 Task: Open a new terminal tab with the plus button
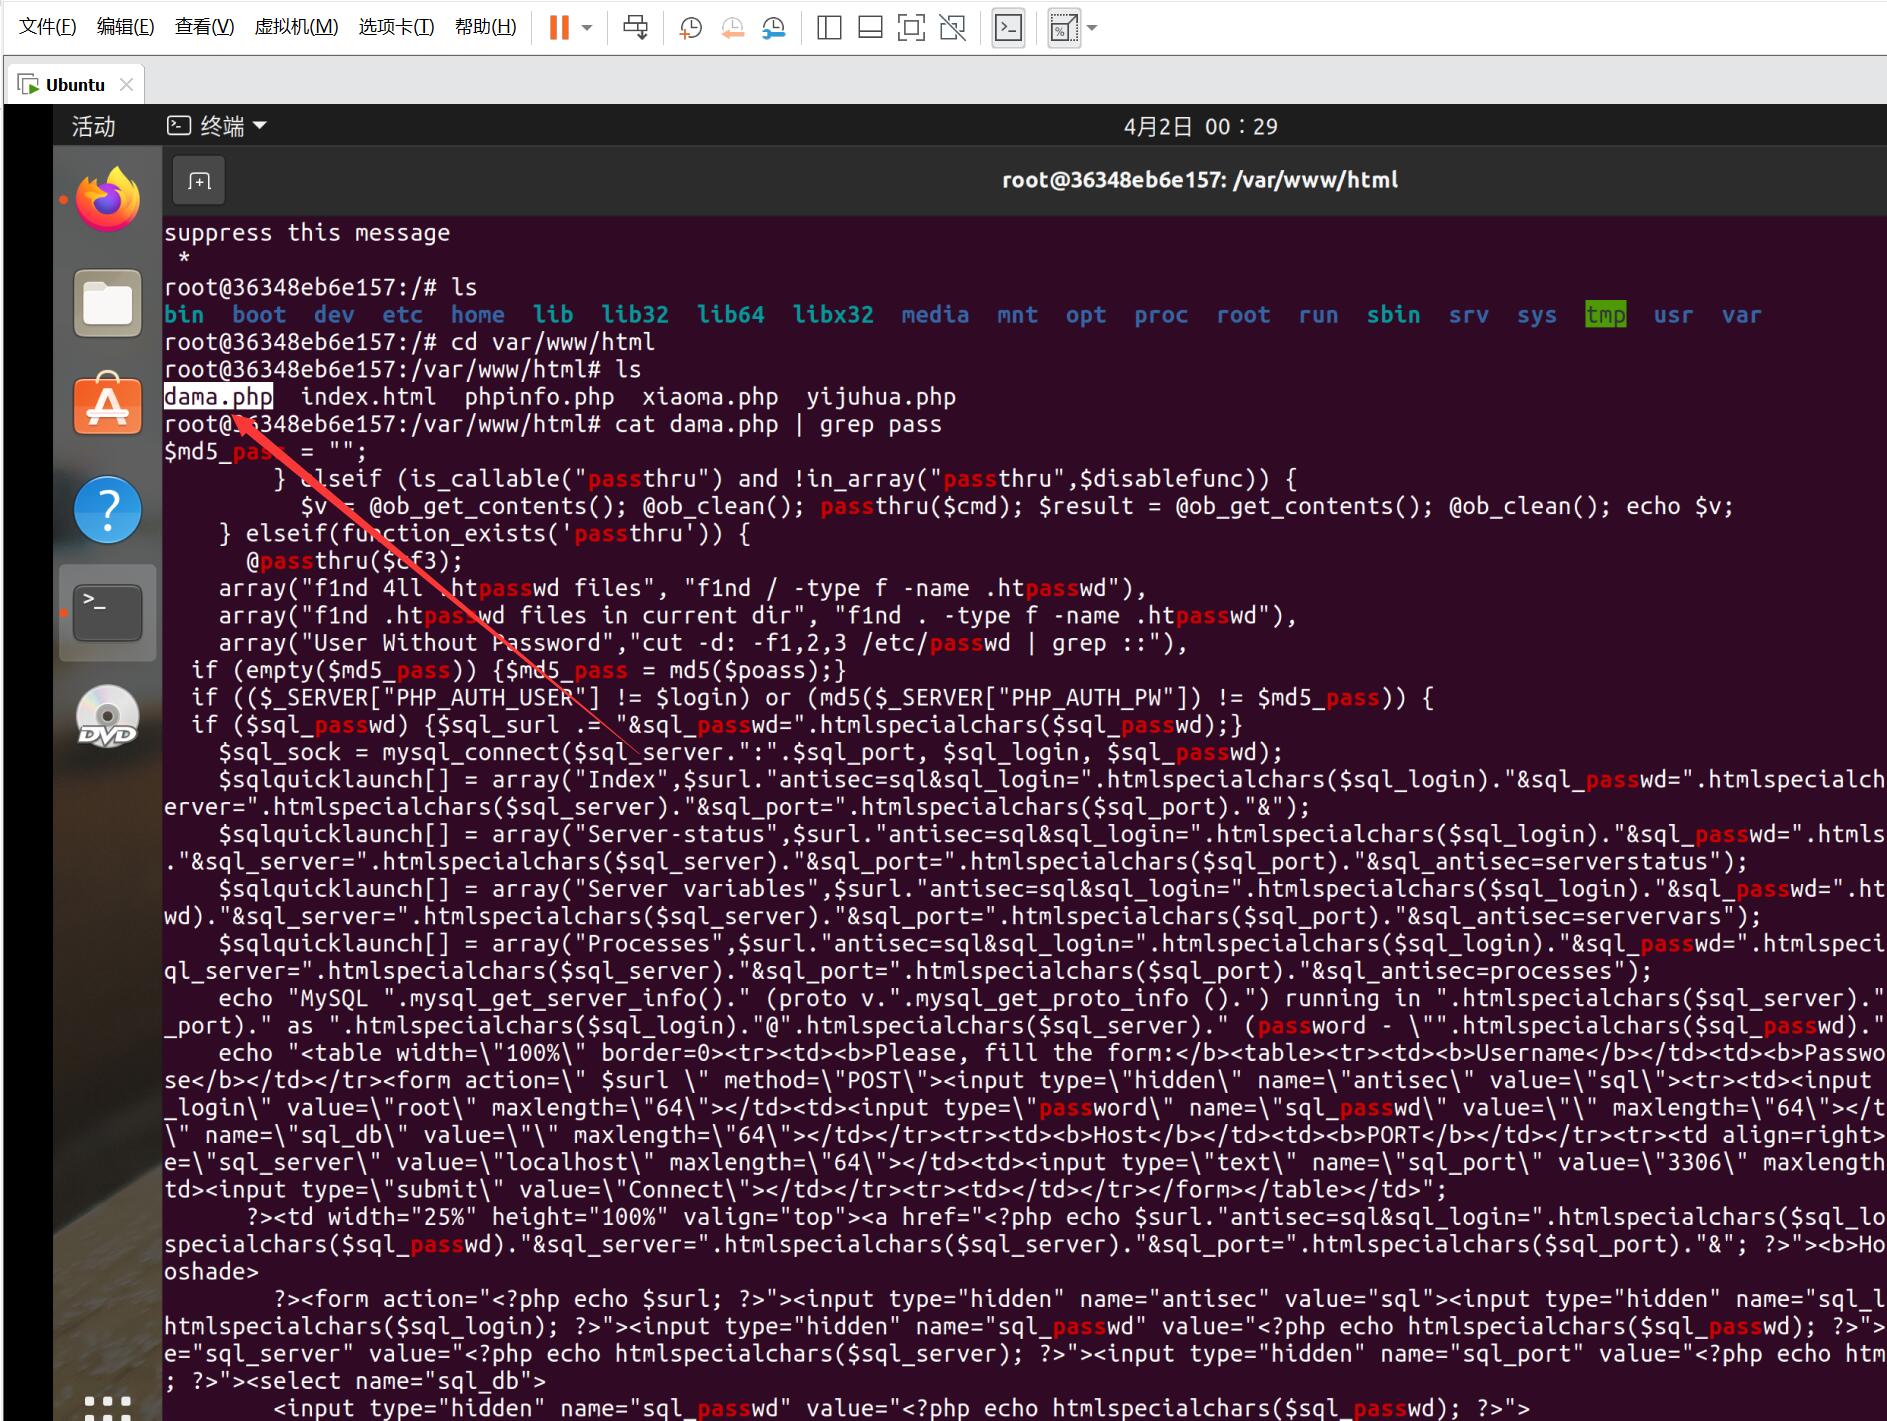[x=199, y=181]
